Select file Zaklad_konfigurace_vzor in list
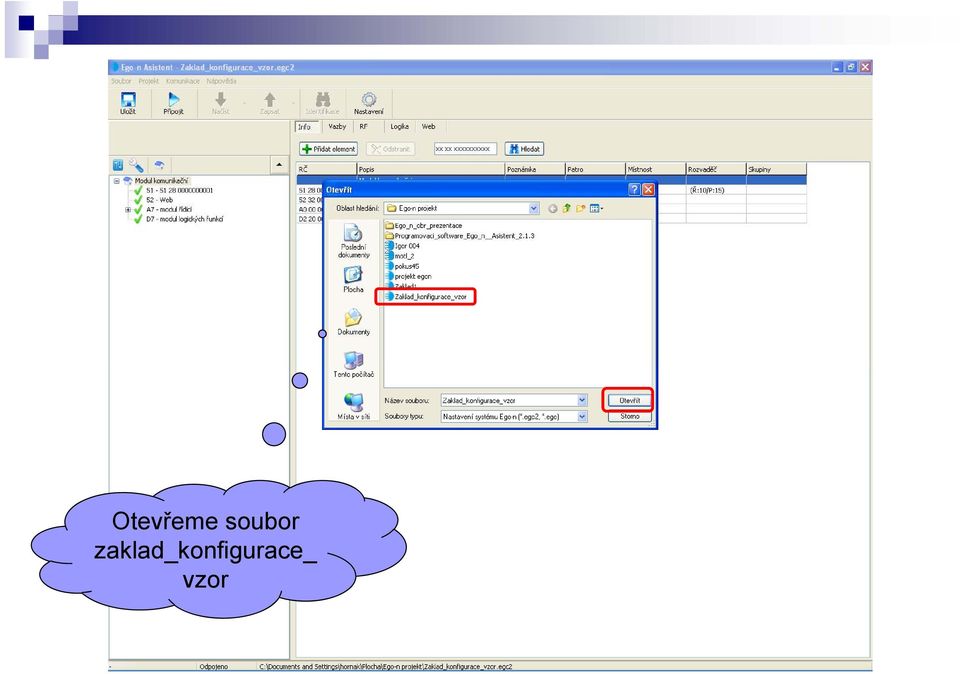The image size is (960, 674). (426, 297)
